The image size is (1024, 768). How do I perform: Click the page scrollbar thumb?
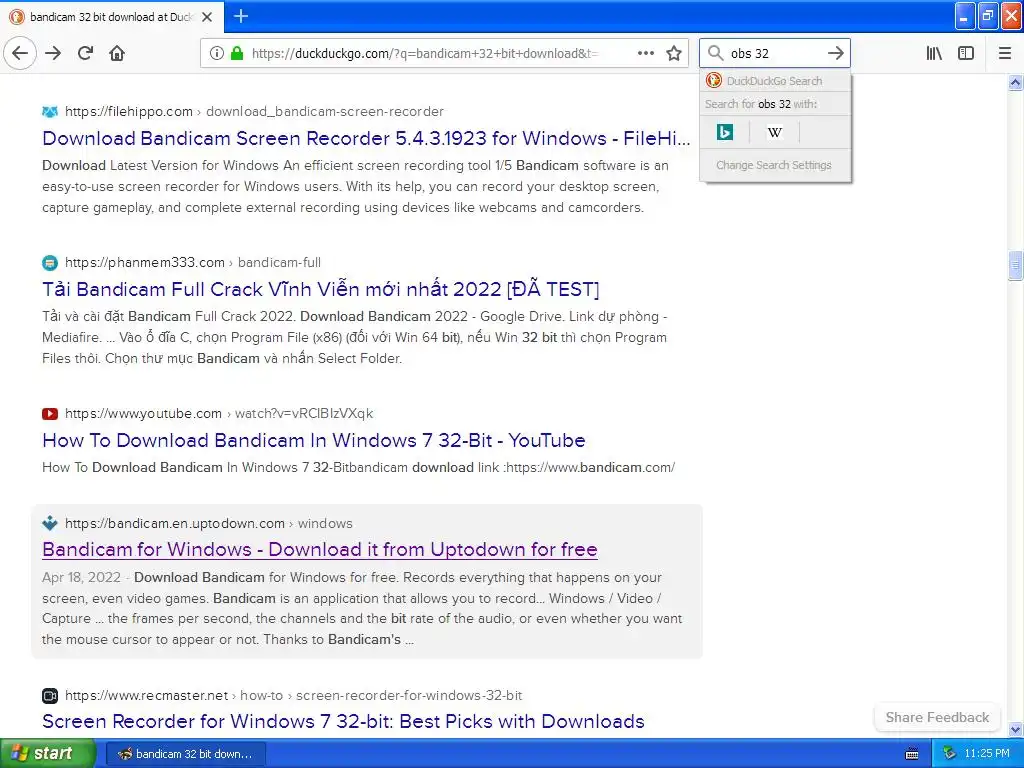1015,266
